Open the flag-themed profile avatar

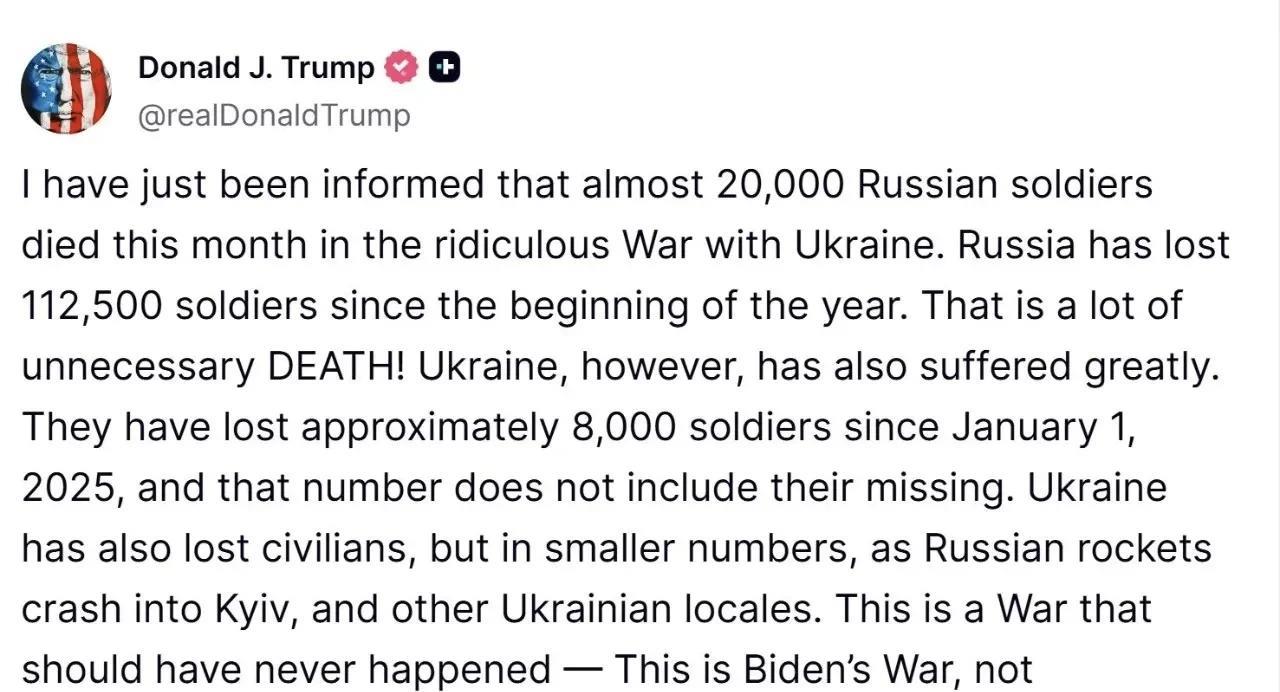[x=66, y=88]
